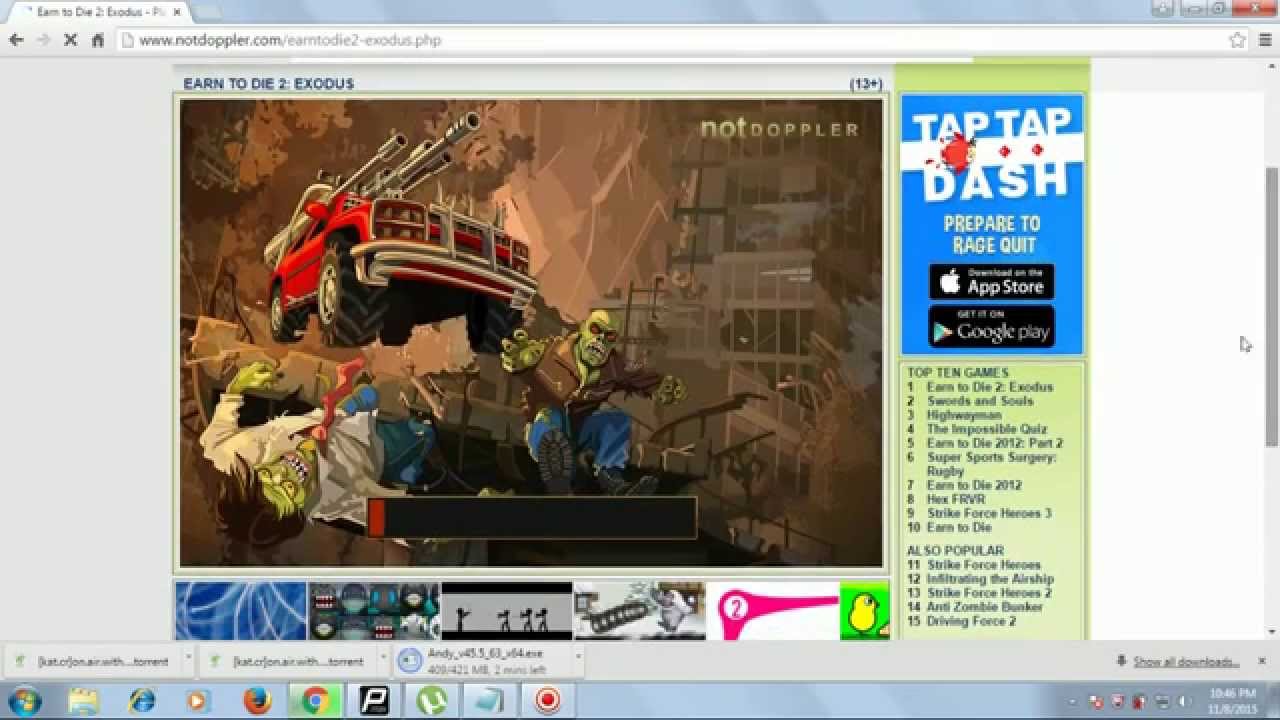Show hidden system tray icons
This screenshot has height=720, width=1280.
point(1072,702)
